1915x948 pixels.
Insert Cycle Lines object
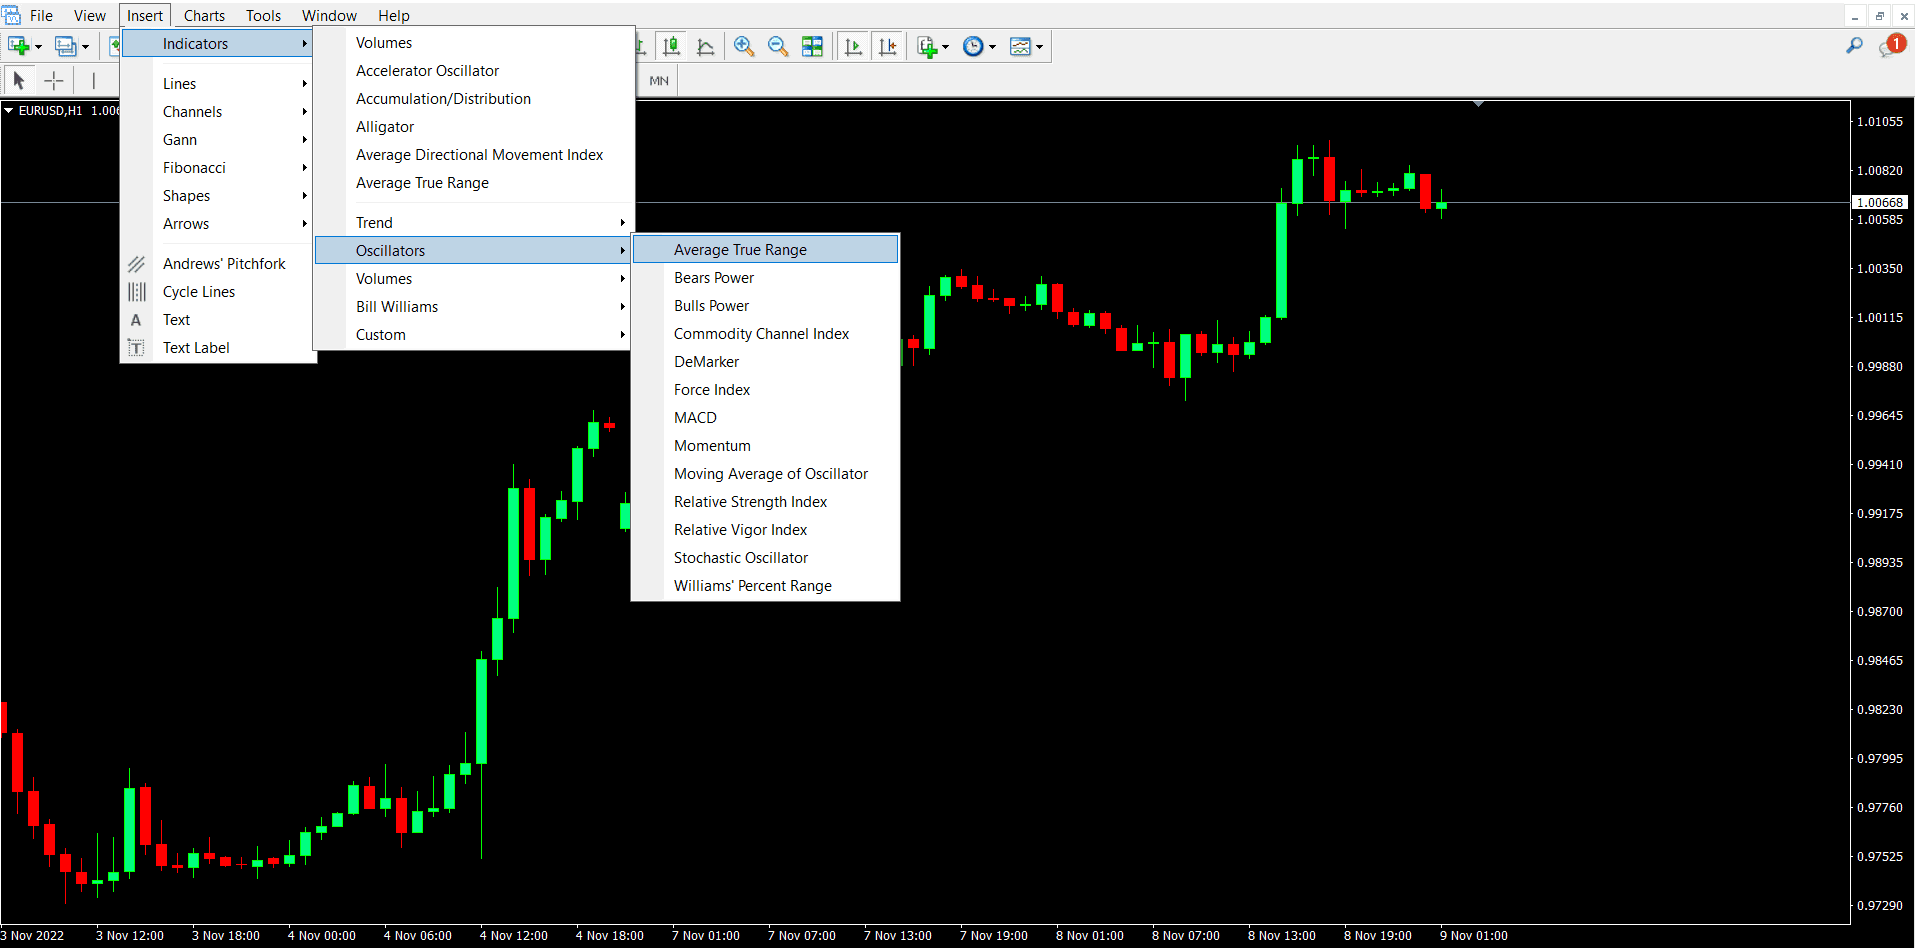pyautogui.click(x=218, y=291)
